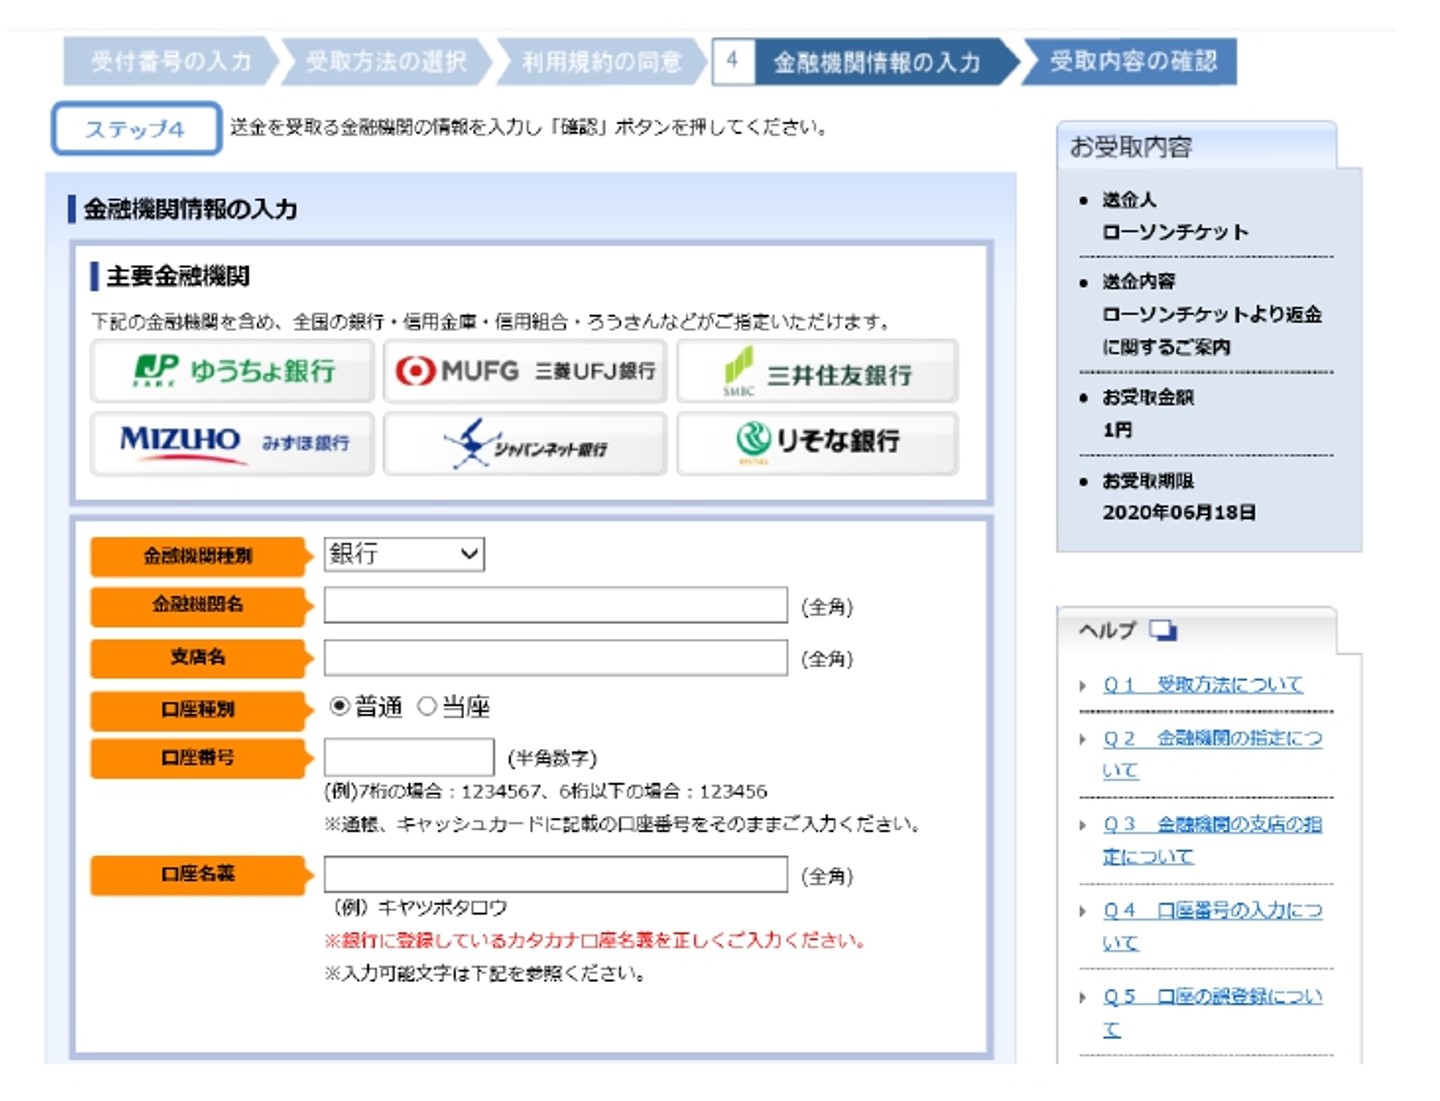Screen dimensions: 1440x1101
Task: Choose the MUFG 三菱UFJ銀行 logo button
Action: pyautogui.click(x=525, y=371)
